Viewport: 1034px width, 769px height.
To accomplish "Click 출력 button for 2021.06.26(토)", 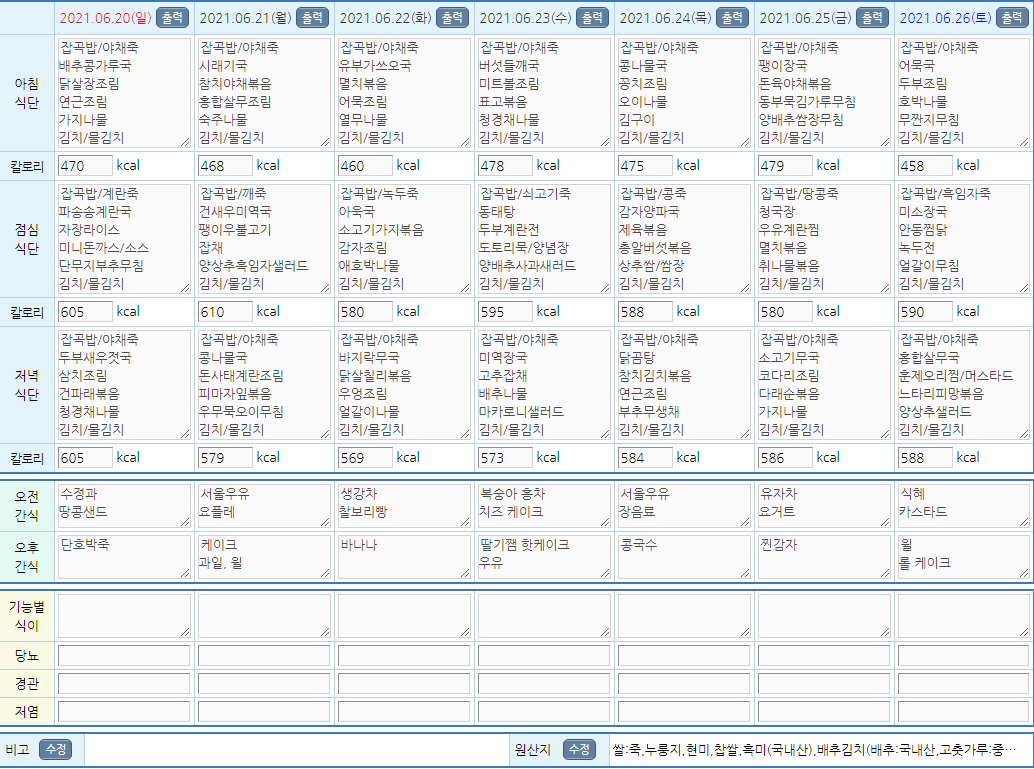I will click(x=1012, y=18).
